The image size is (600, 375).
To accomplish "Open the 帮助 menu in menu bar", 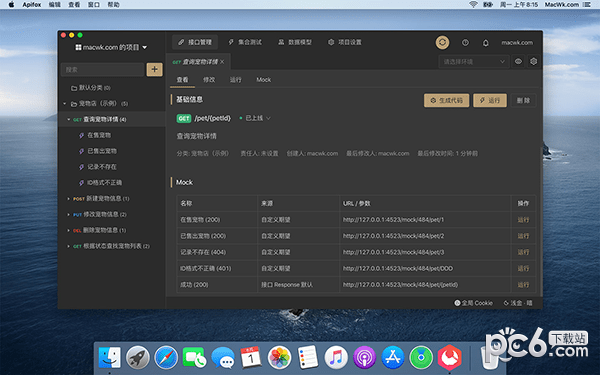I will coord(114,5).
